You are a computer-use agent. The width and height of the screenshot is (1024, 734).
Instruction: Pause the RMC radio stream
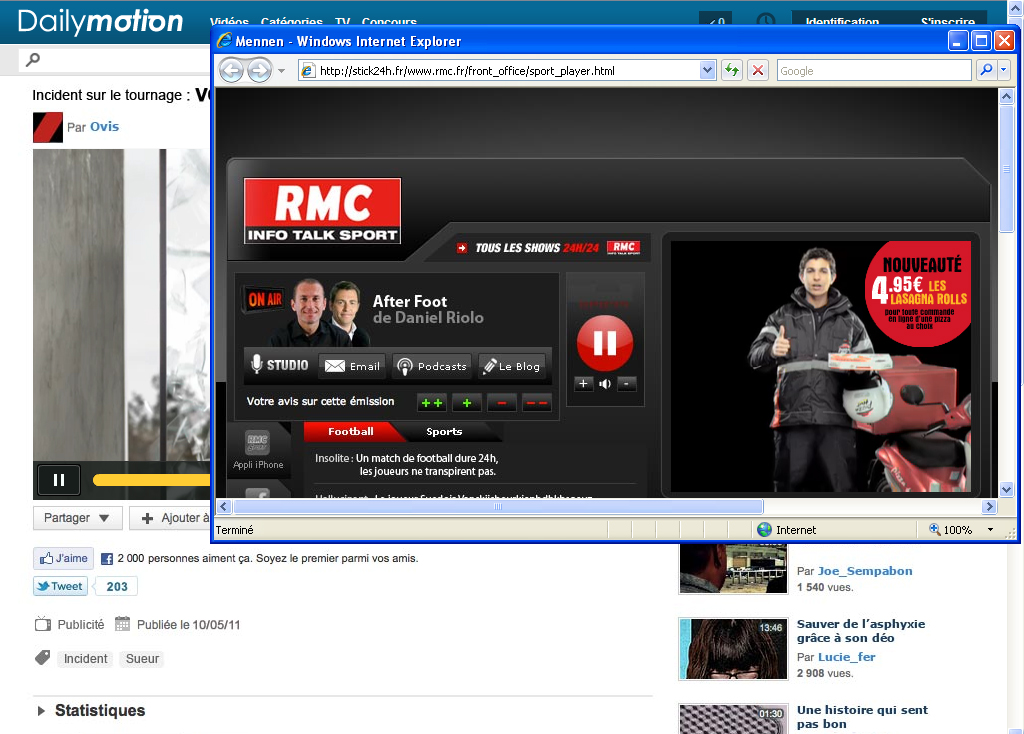coord(604,343)
